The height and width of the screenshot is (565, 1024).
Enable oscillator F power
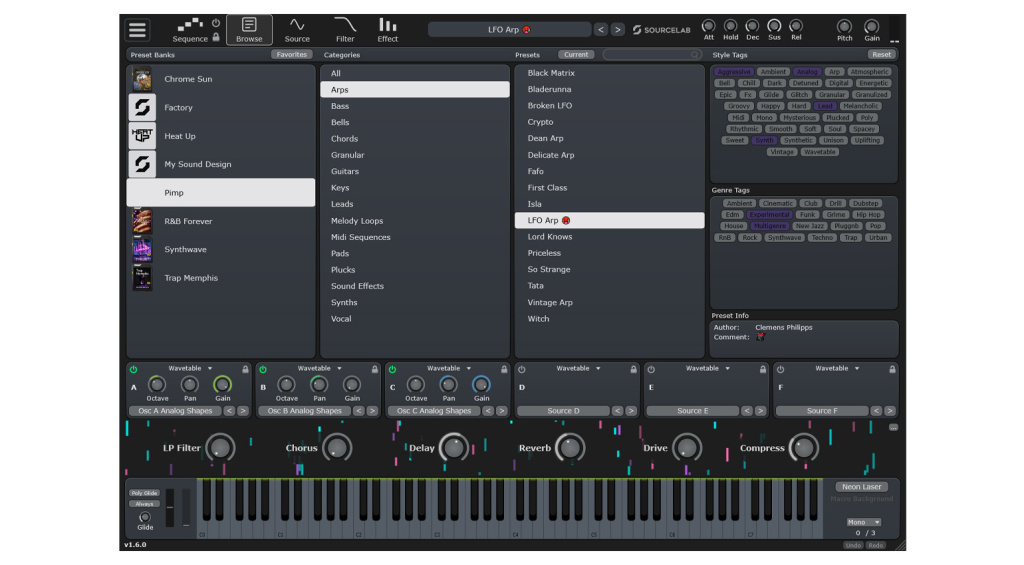tap(780, 369)
